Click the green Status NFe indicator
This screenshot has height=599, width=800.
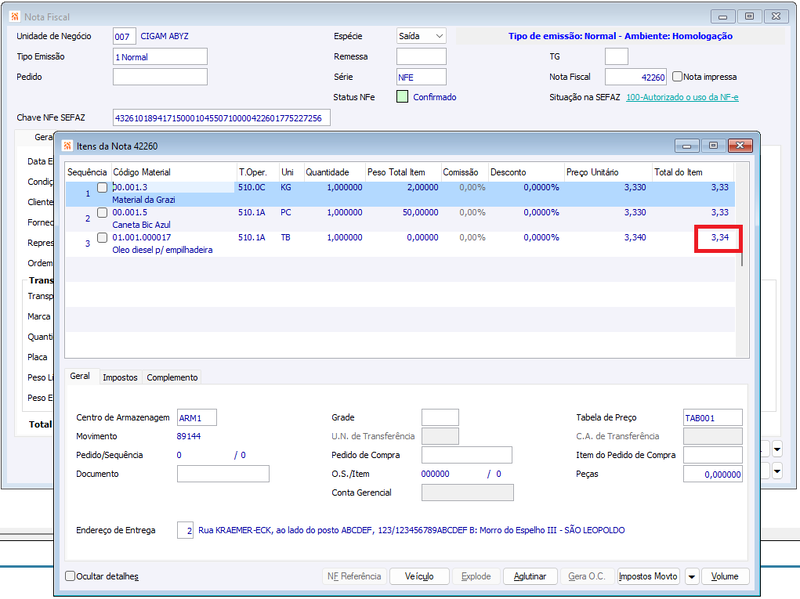point(402,97)
